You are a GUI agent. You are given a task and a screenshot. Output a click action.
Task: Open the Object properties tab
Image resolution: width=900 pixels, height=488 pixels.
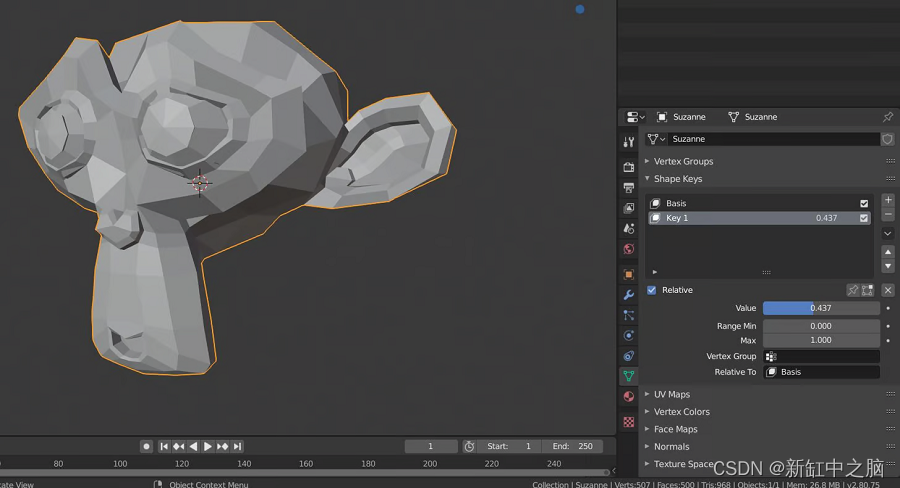(x=629, y=274)
